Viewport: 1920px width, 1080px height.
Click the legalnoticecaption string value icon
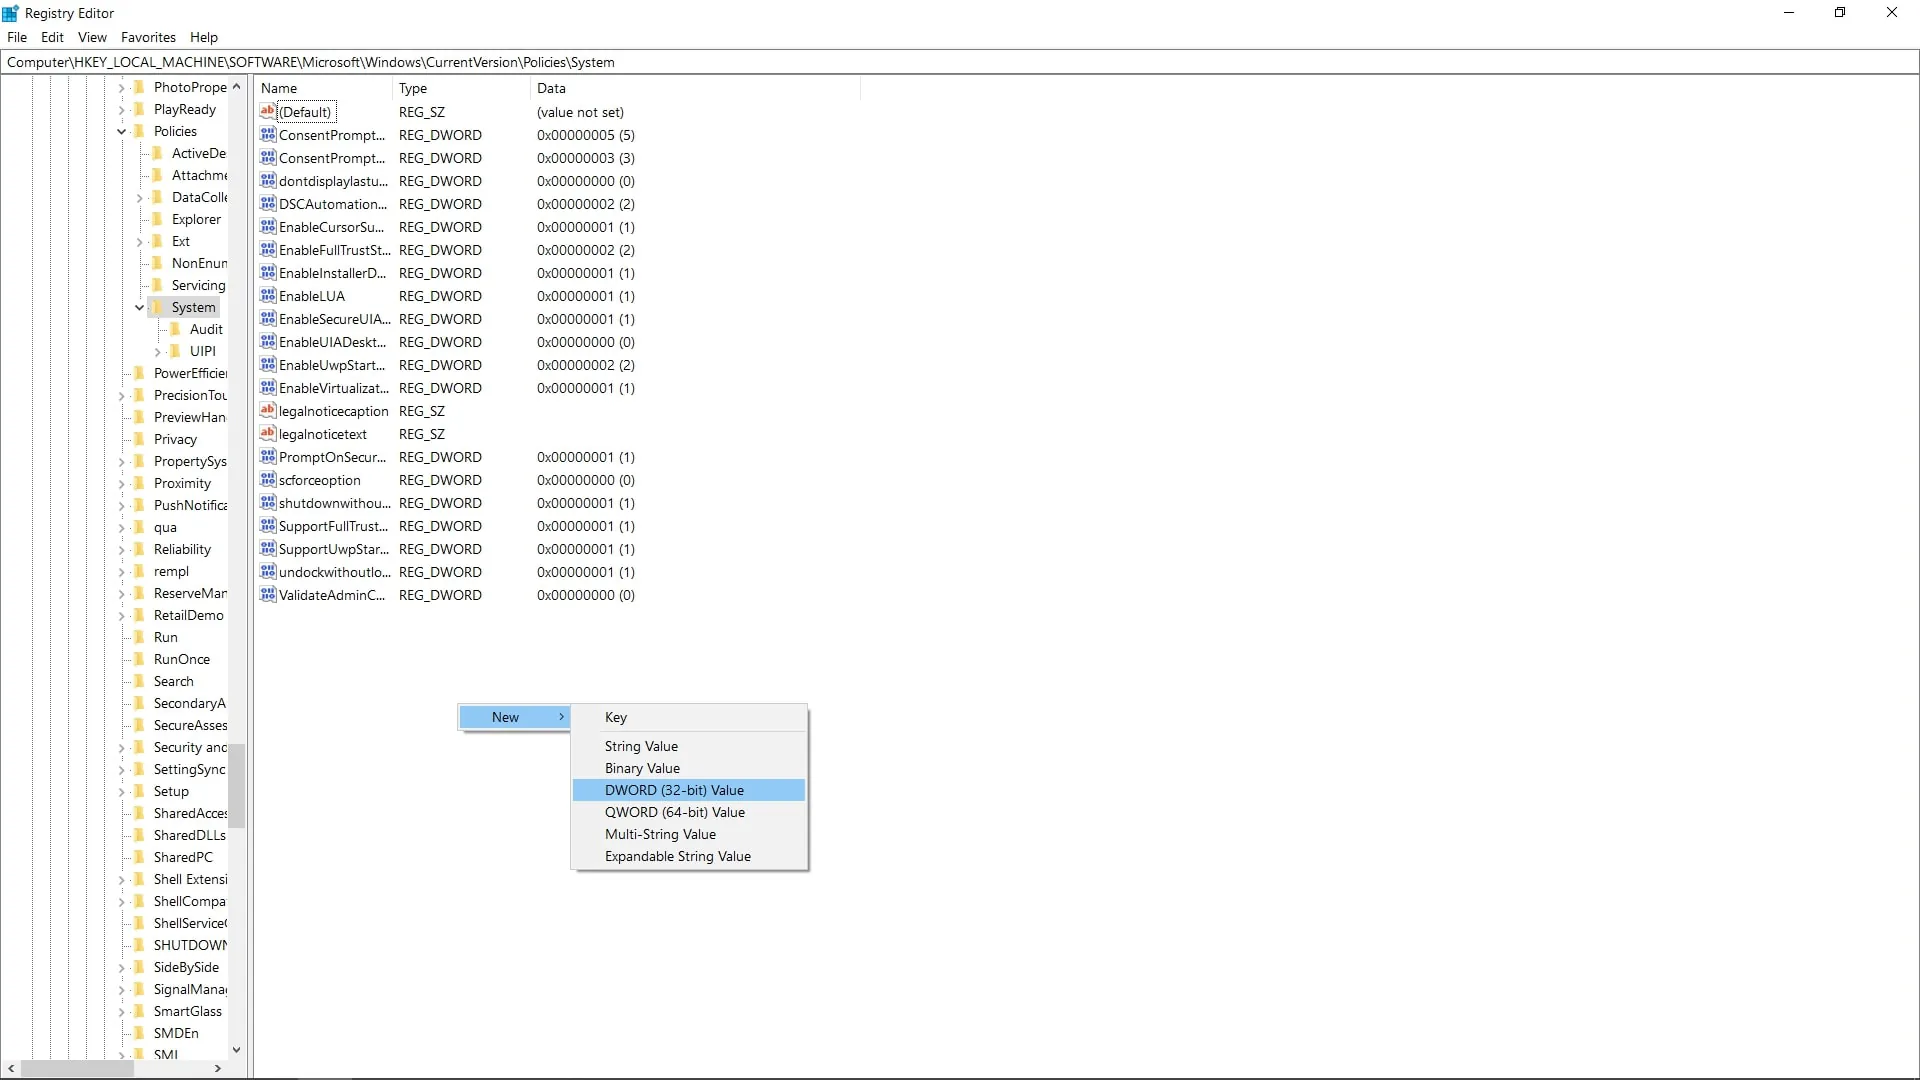[x=267, y=411]
